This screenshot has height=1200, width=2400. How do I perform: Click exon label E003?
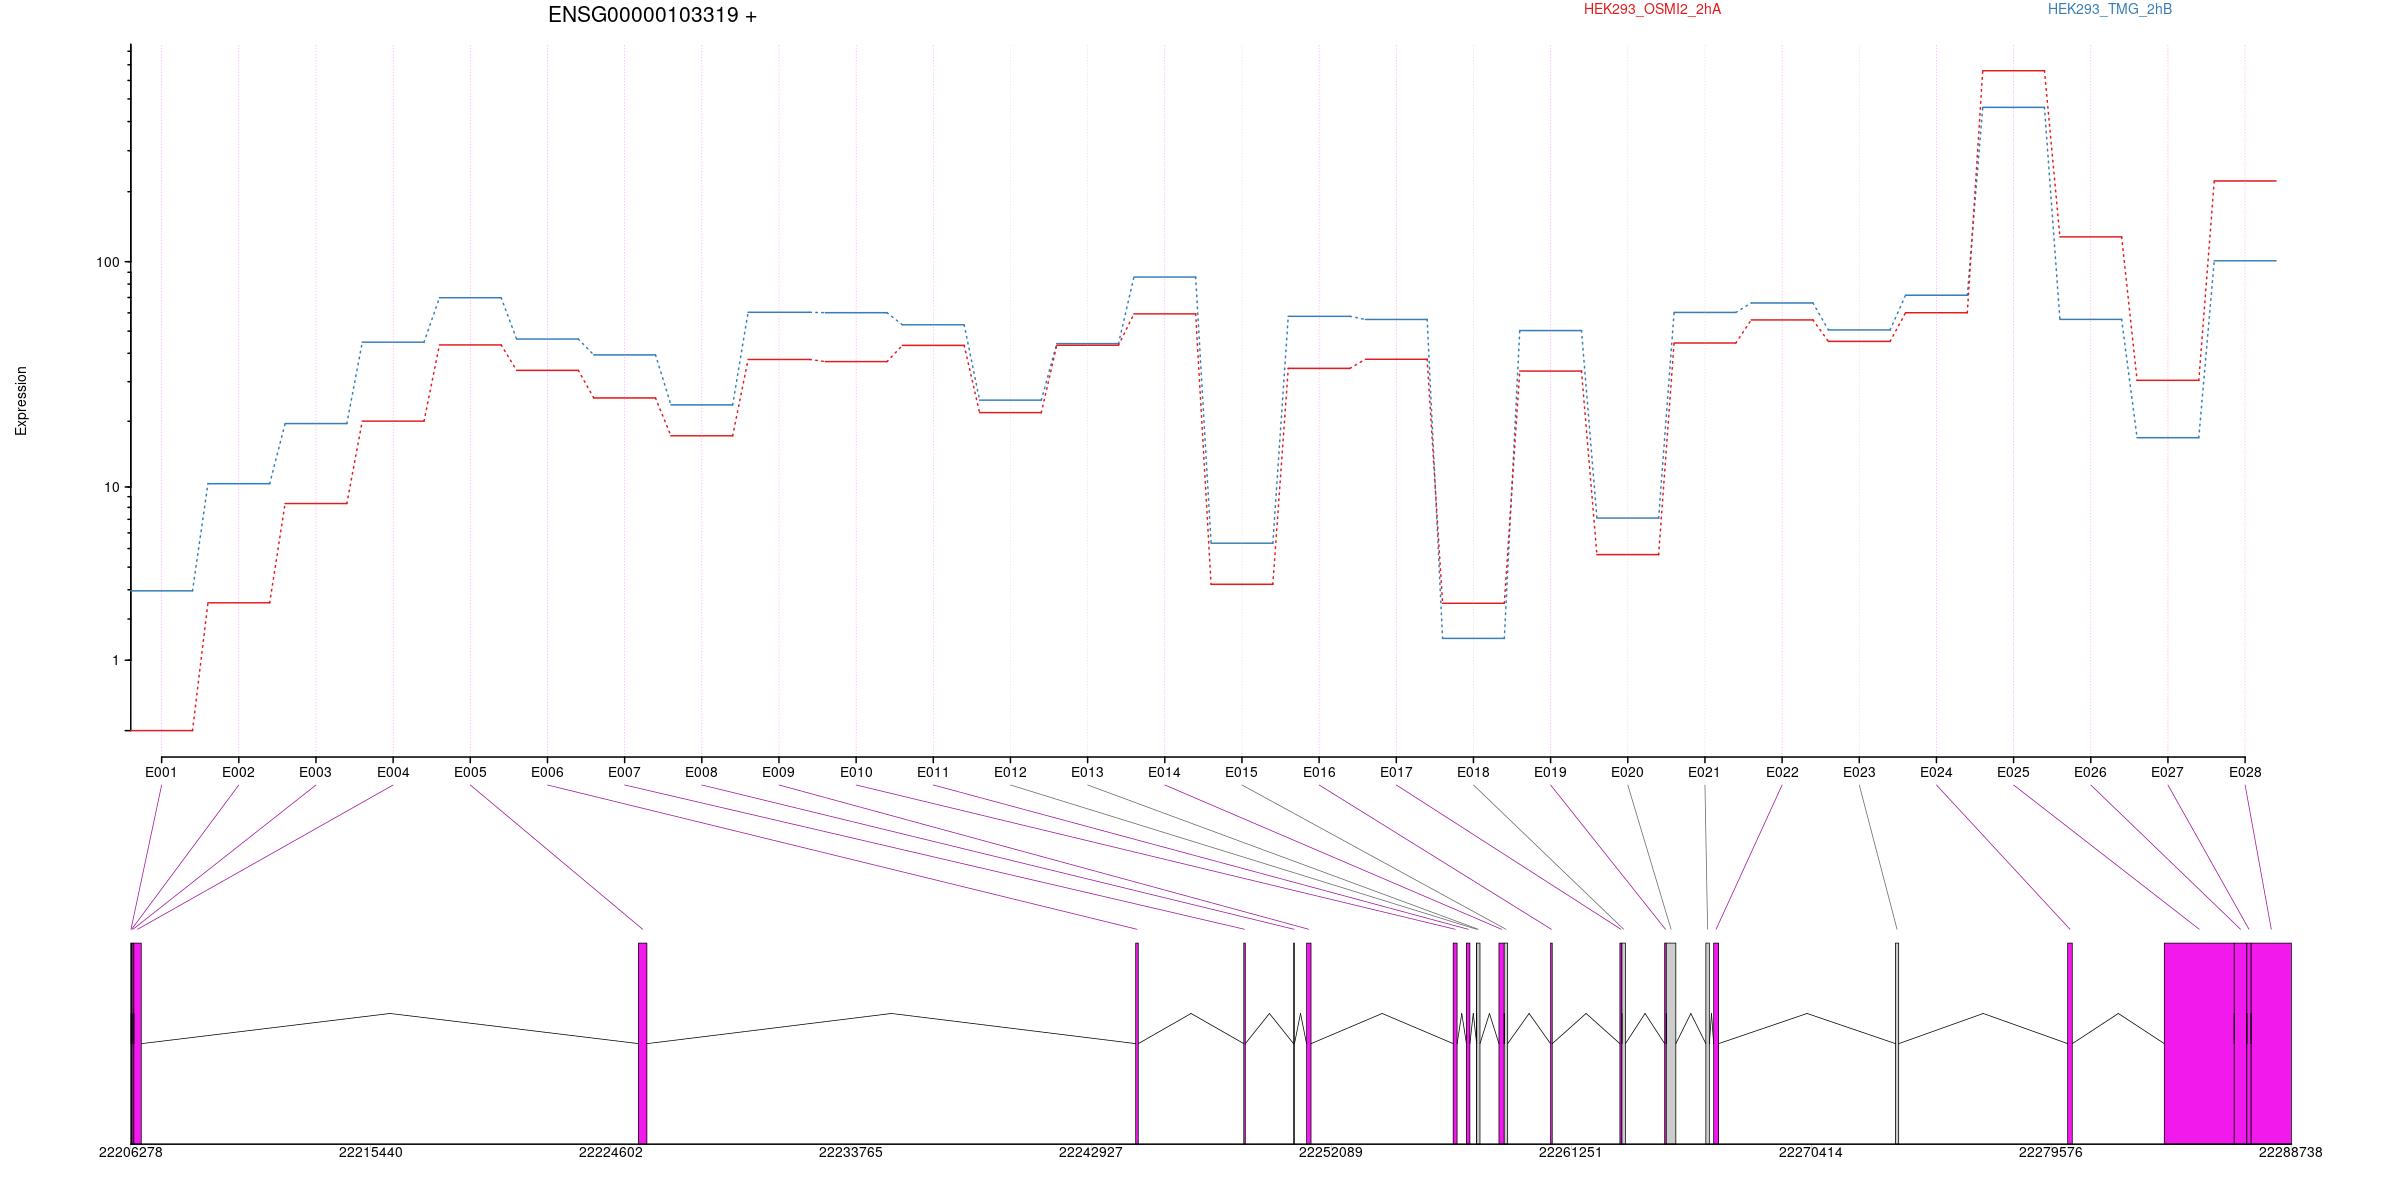[315, 772]
